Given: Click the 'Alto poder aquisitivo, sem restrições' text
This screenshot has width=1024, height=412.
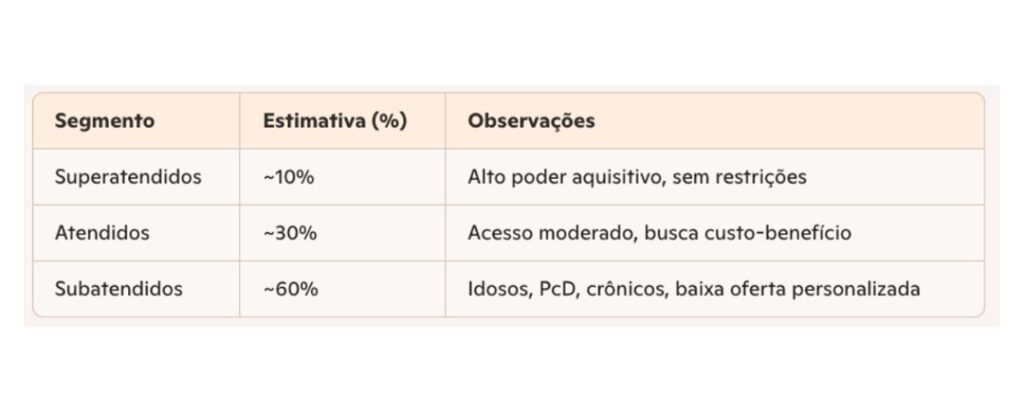Looking at the screenshot, I should 637,178.
